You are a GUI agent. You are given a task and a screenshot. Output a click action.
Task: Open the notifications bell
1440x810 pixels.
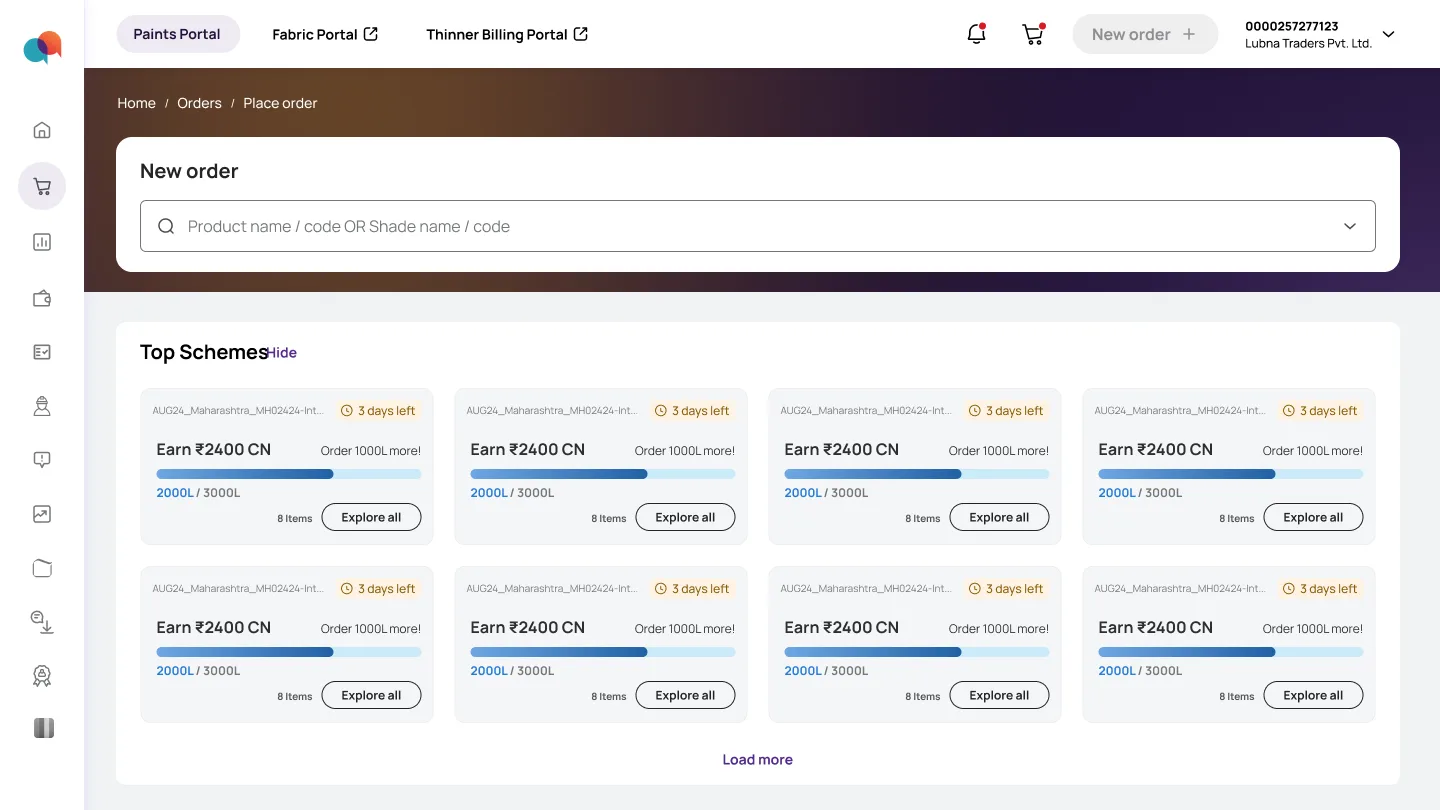(x=977, y=34)
